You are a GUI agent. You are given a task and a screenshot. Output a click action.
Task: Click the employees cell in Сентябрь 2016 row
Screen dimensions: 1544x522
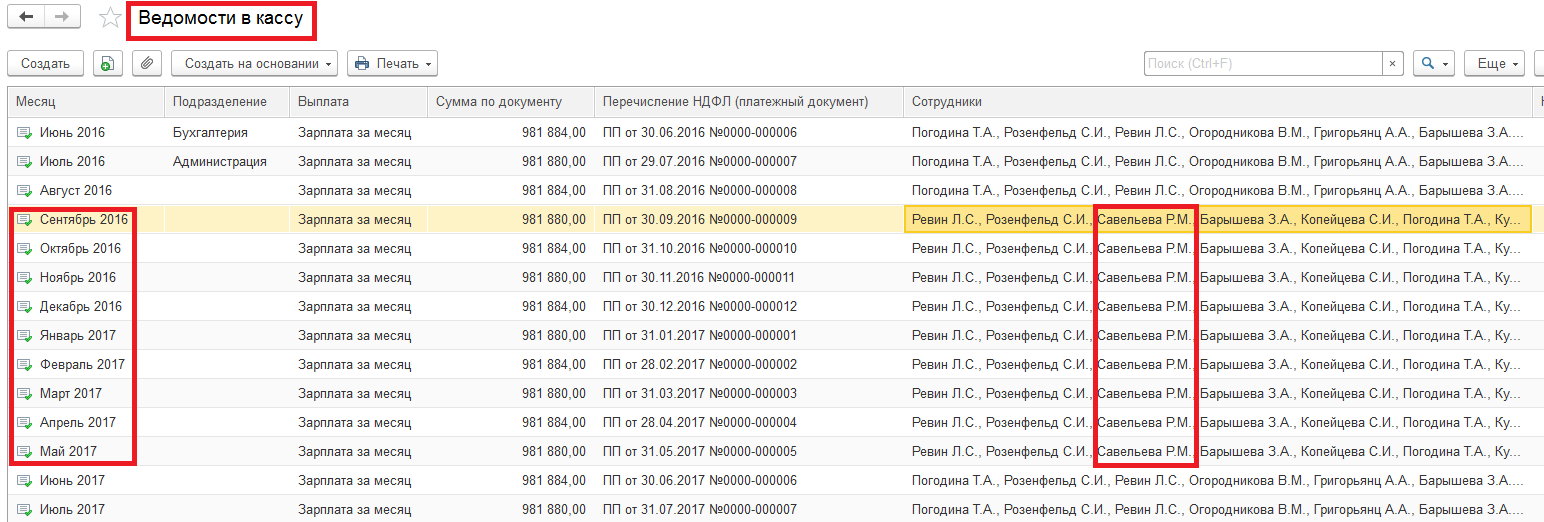pyautogui.click(x=1217, y=219)
